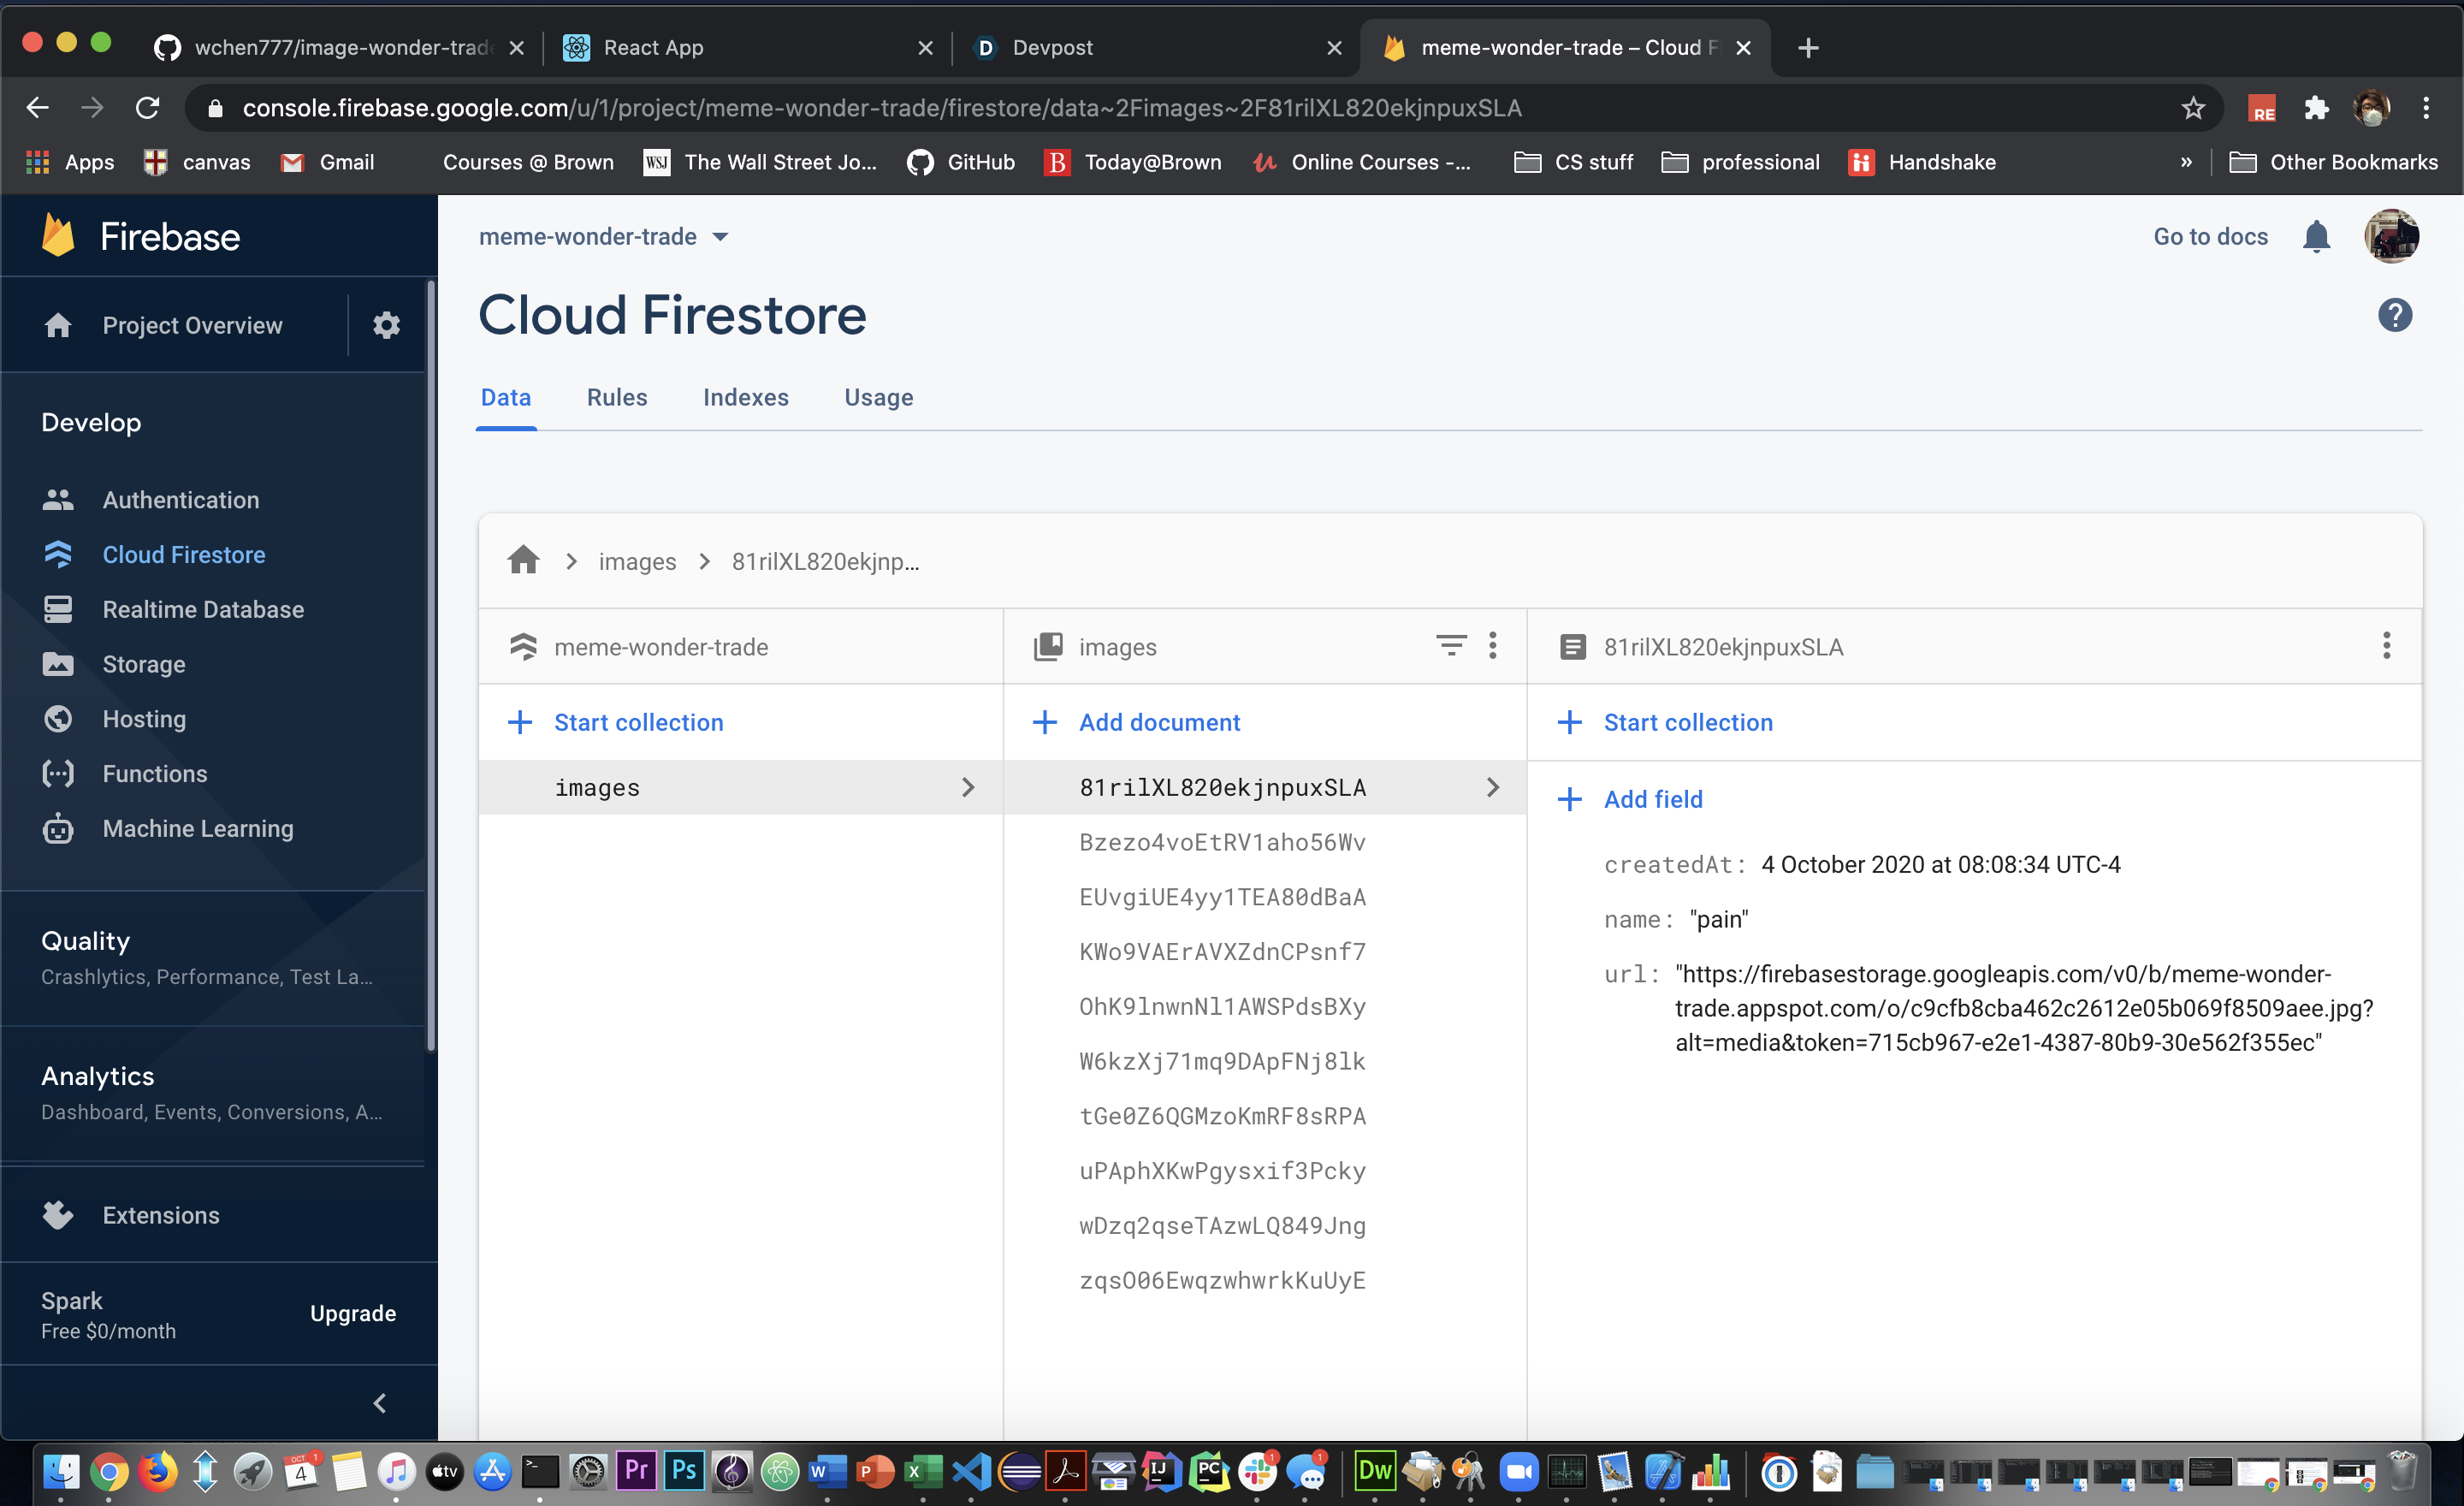This screenshot has height=1506, width=2464.
Task: Open images collection three-dot menu
Action: [x=1492, y=646]
